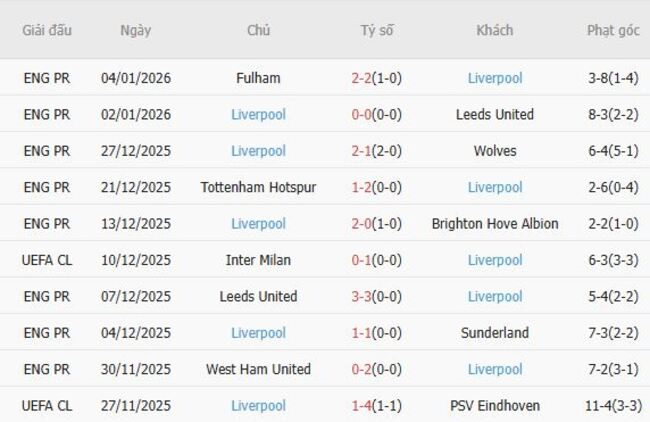Click Liverpool link in the Fulham match row

tap(495, 78)
